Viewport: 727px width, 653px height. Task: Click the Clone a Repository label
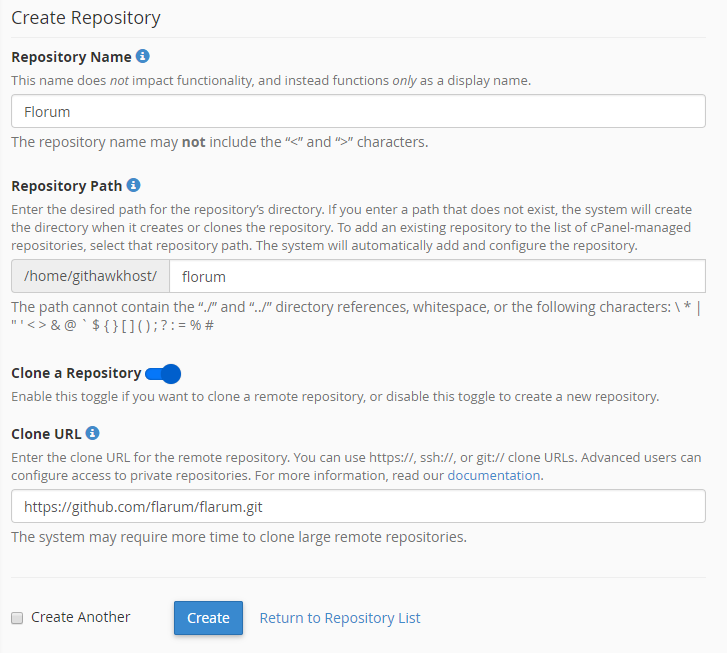pos(76,373)
